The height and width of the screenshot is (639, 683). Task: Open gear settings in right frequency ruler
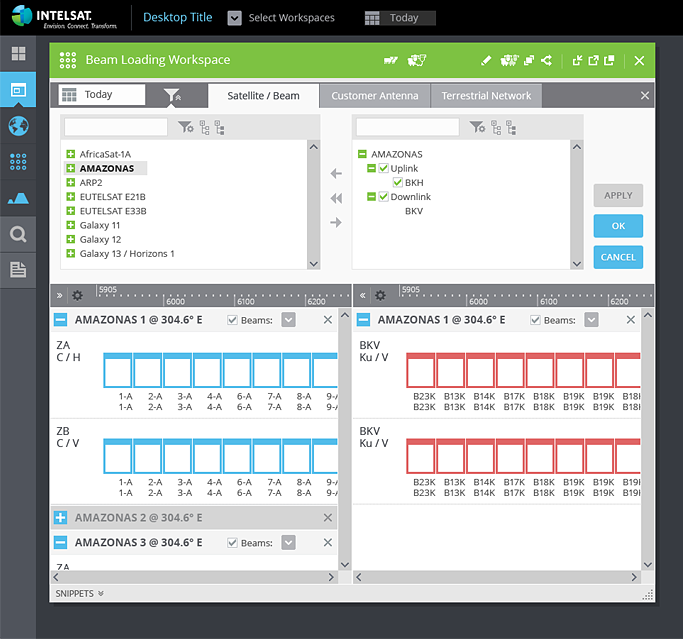point(380,295)
